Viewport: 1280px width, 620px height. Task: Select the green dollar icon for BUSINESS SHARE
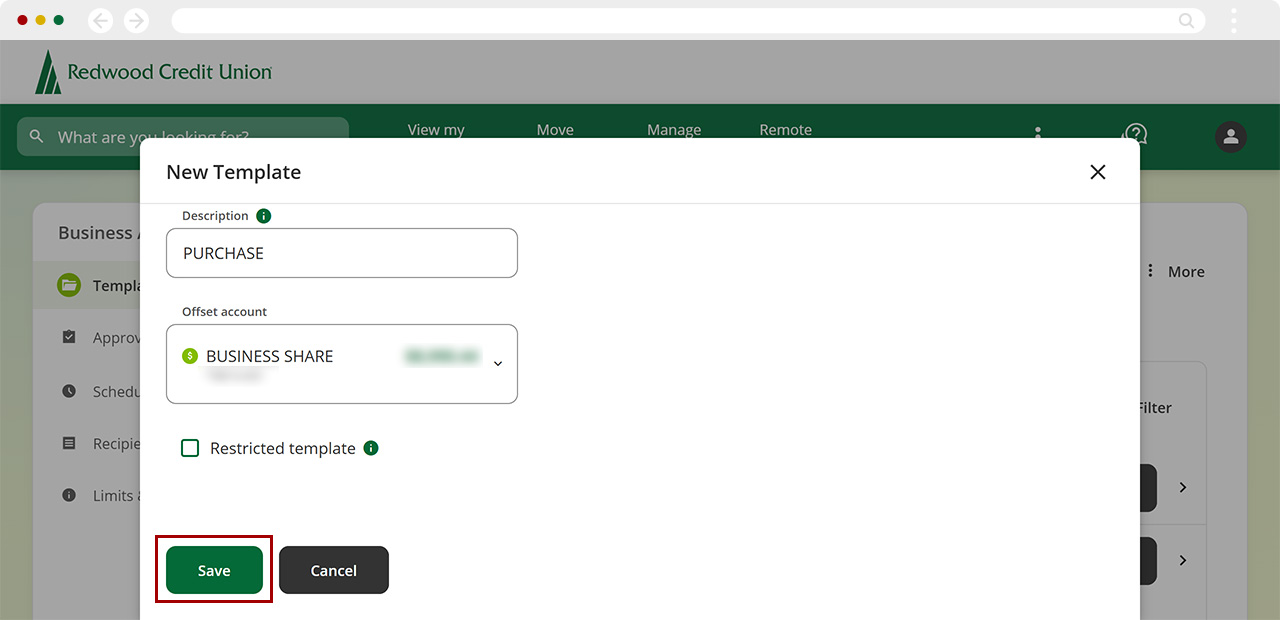click(190, 356)
